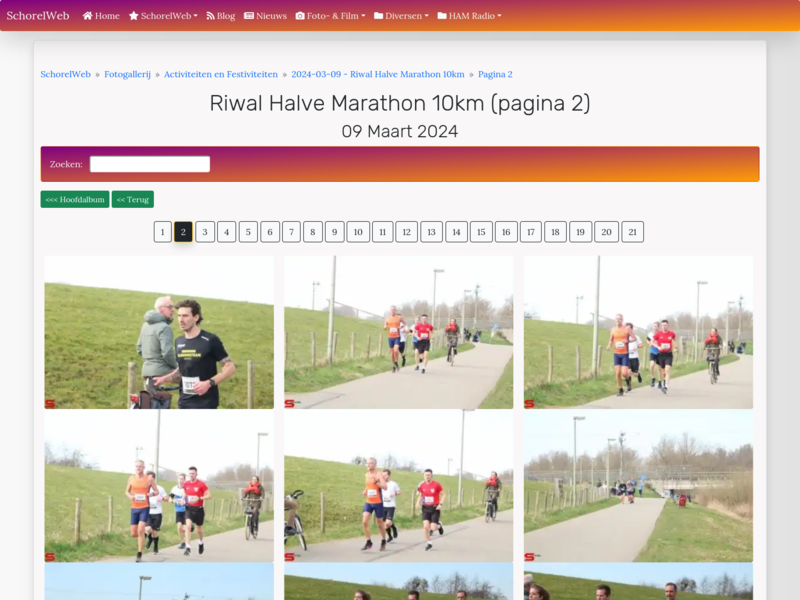Go to gallery page 1

pyautogui.click(x=163, y=232)
